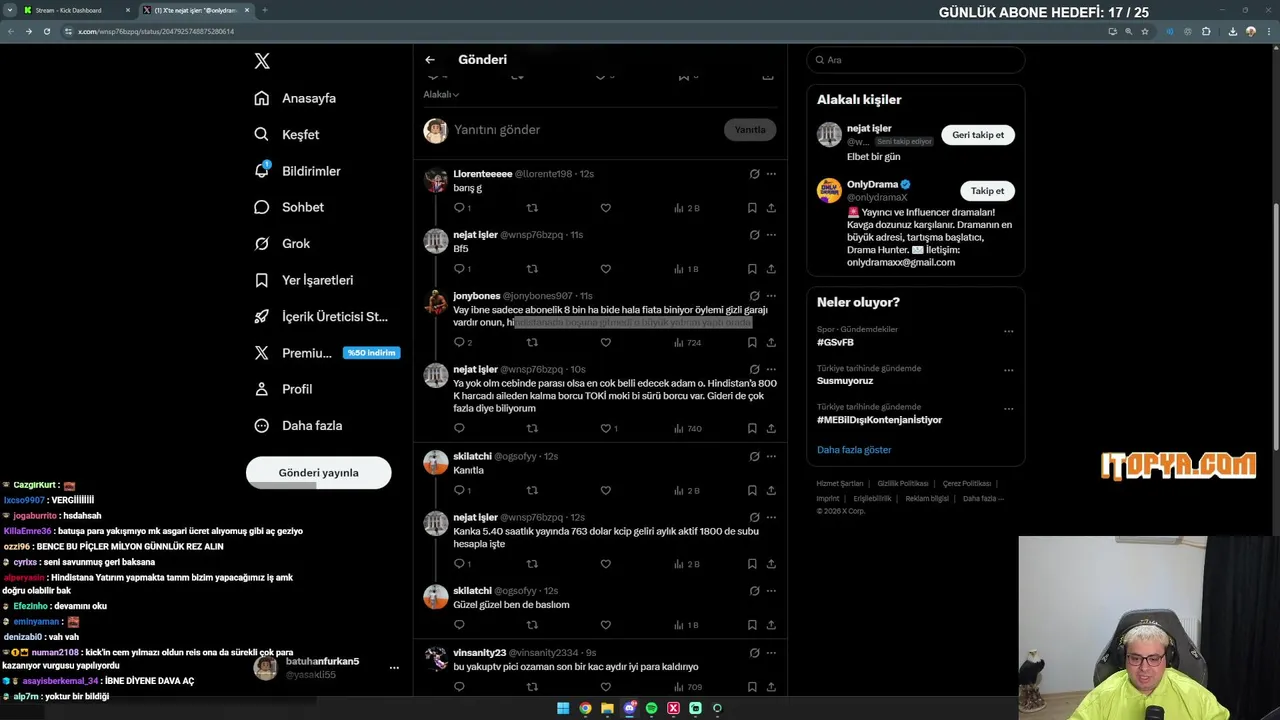The width and height of the screenshot is (1280, 720).
Task: Click the Yanıtını gönder reply field
Action: click(585, 130)
